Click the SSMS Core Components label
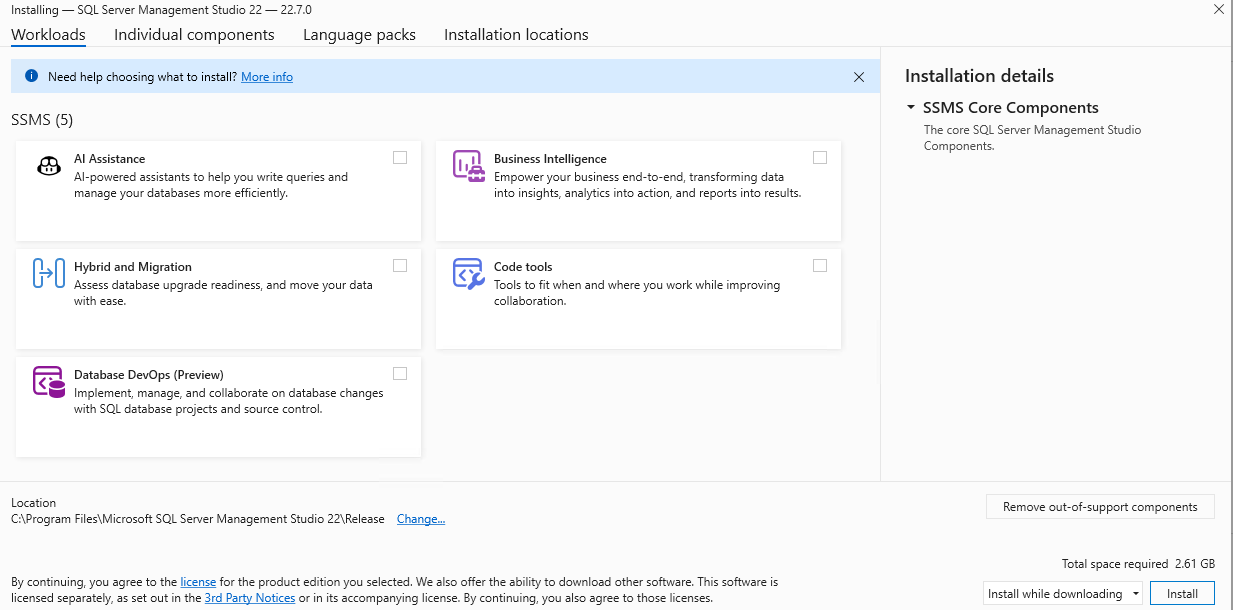1233x610 pixels. 1010,108
